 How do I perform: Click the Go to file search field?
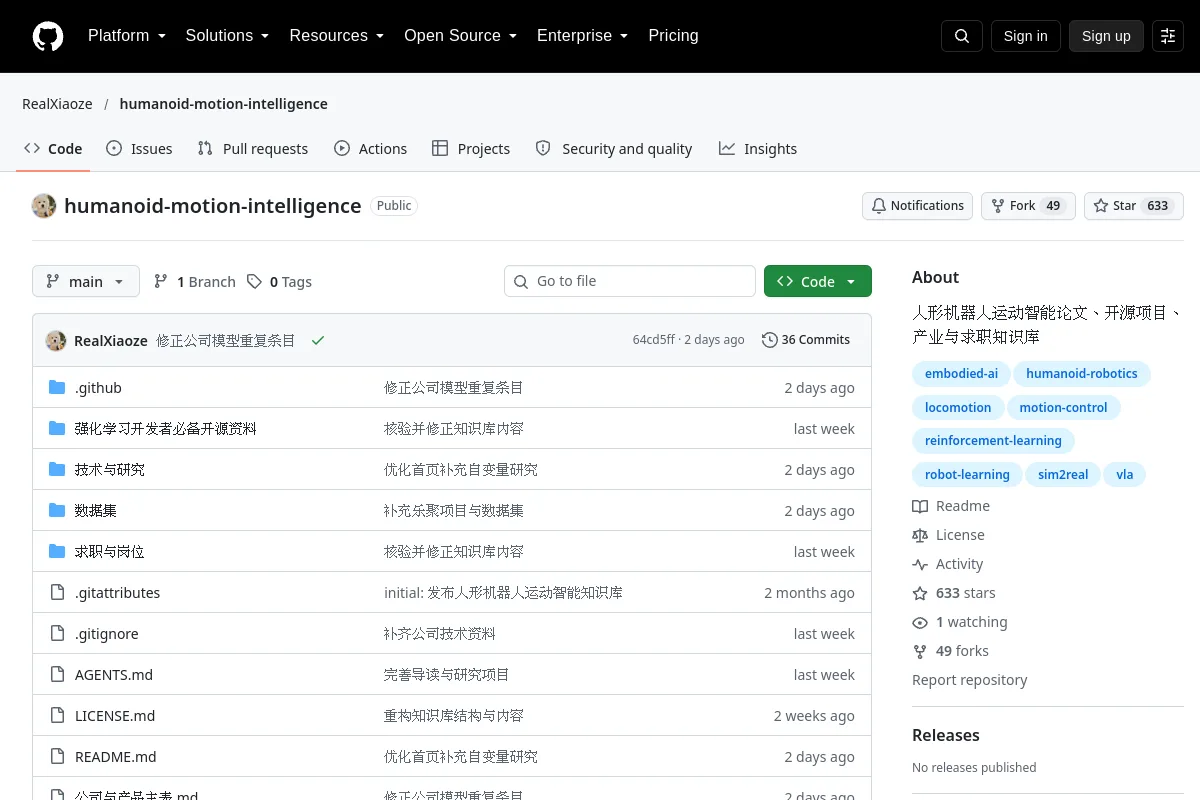tap(630, 282)
